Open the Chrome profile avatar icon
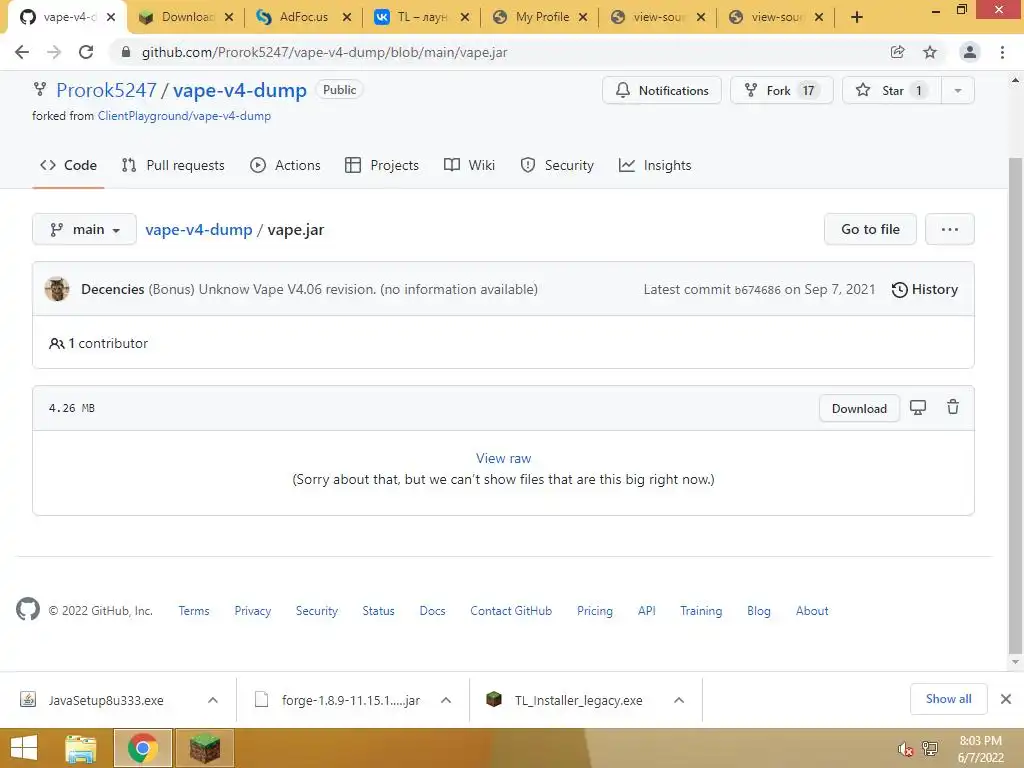1024x768 pixels. 970,52
